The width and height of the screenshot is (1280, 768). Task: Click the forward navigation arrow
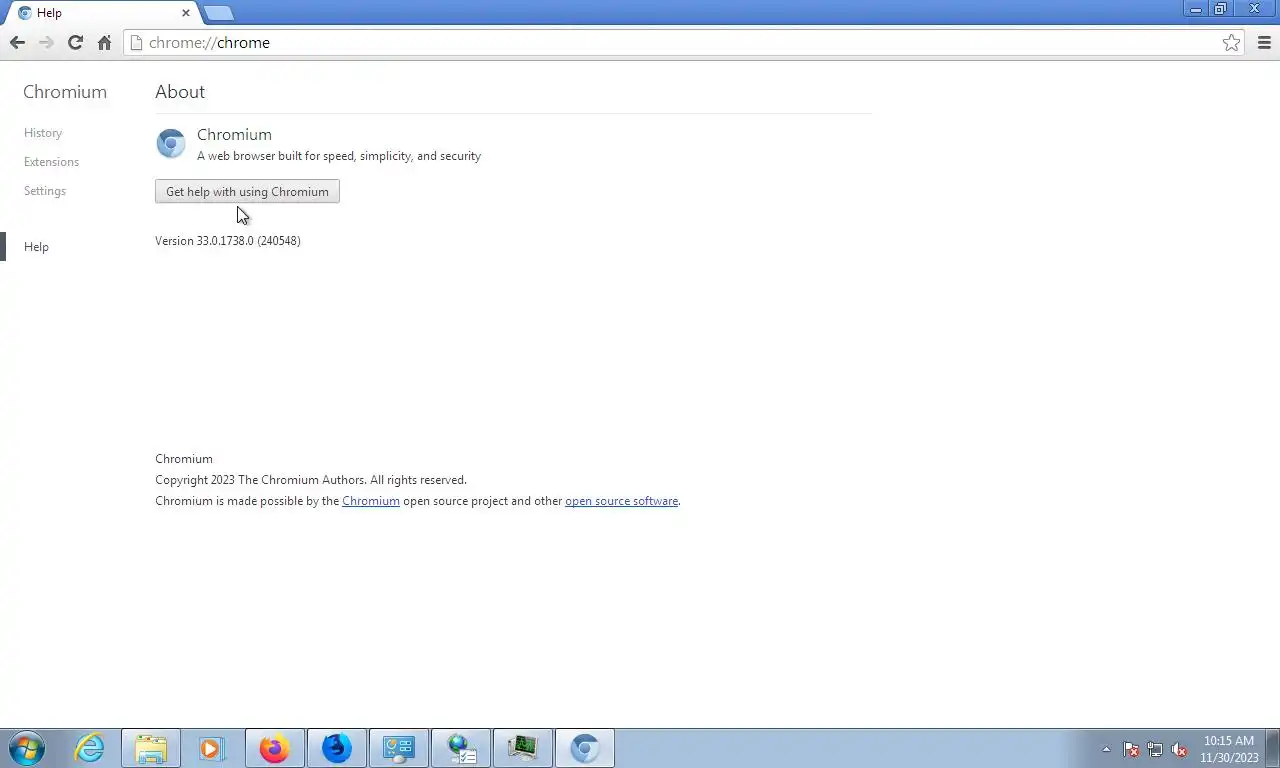pyautogui.click(x=46, y=42)
